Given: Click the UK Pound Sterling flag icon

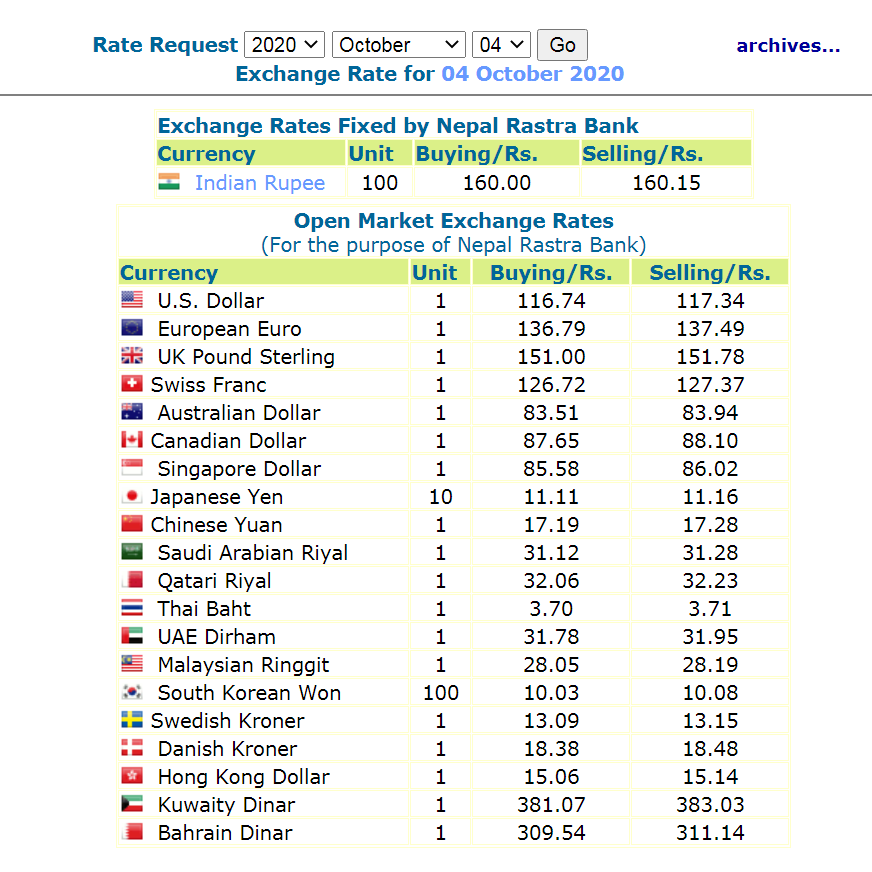Looking at the screenshot, I should 132,355.
